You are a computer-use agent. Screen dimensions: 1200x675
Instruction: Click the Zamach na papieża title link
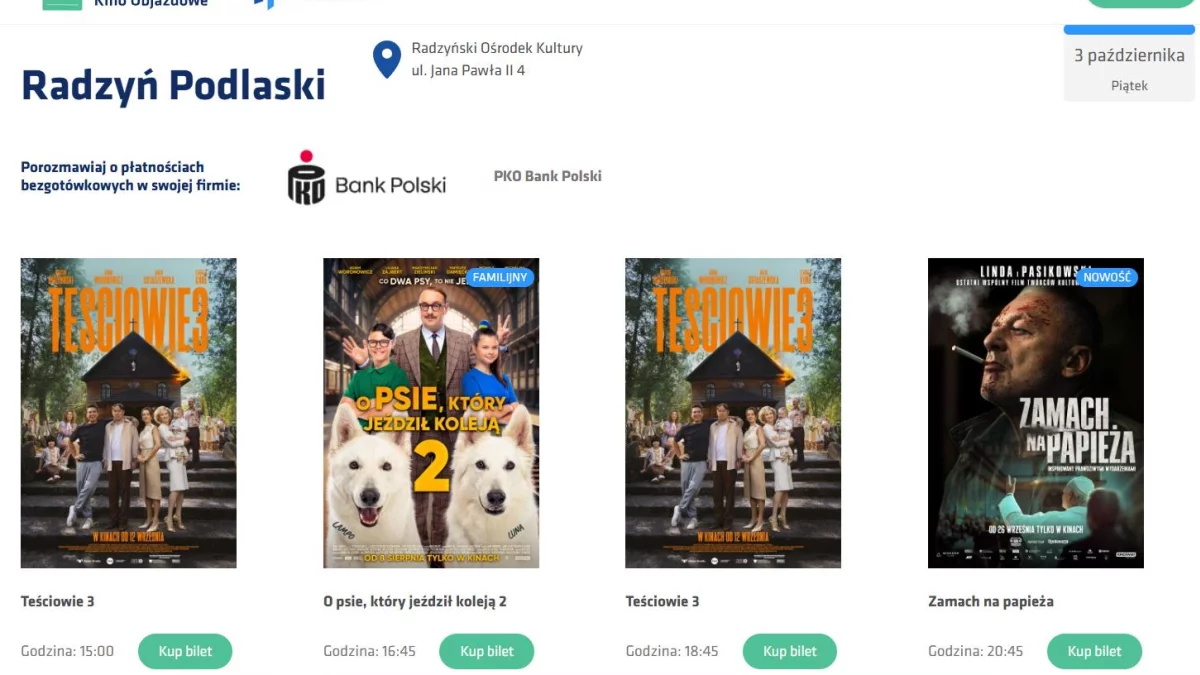pyautogui.click(x=991, y=601)
